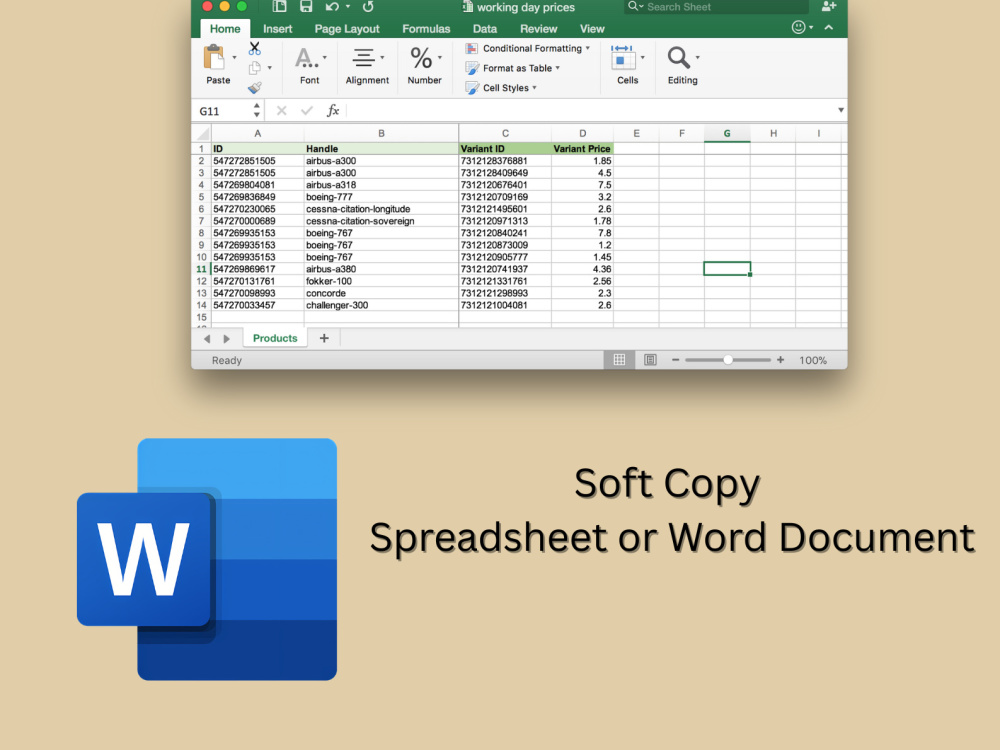This screenshot has width=1000, height=750.
Task: Click the formula bar confirm checkmark icon
Action: pyautogui.click(x=307, y=111)
